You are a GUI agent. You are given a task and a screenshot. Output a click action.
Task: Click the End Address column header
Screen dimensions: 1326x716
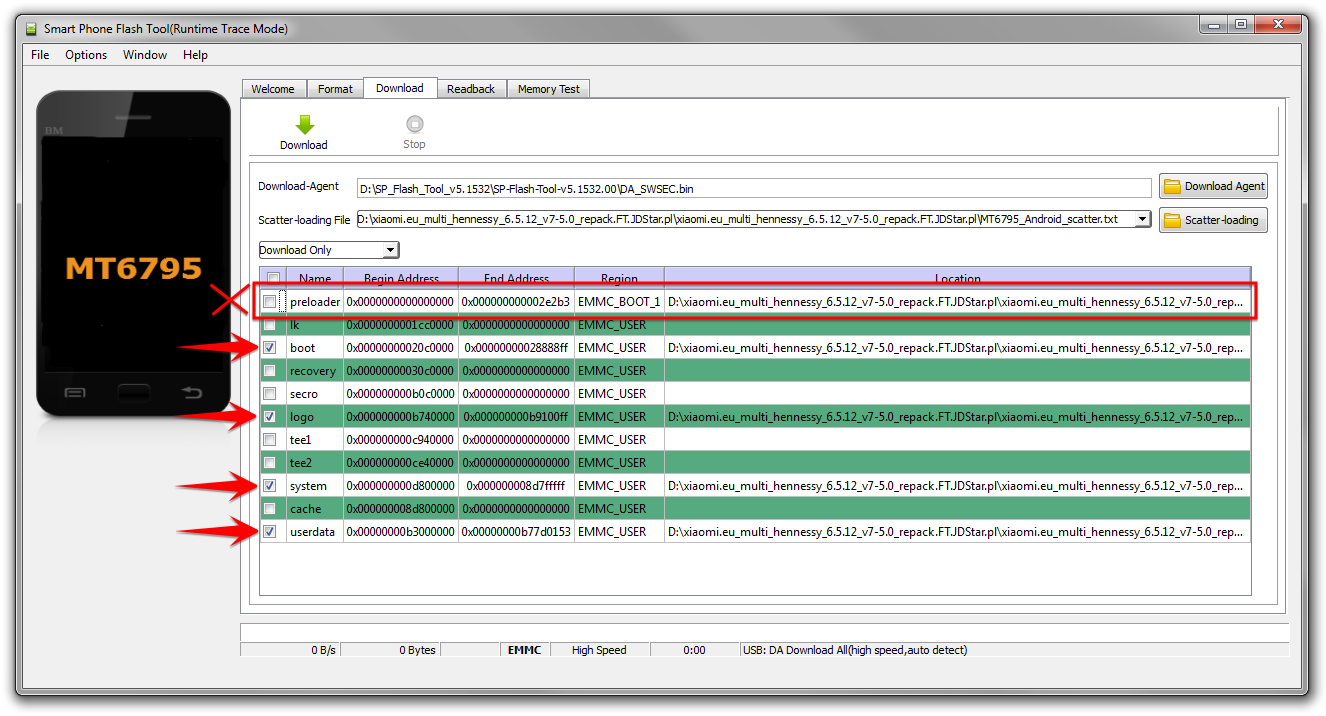517,279
